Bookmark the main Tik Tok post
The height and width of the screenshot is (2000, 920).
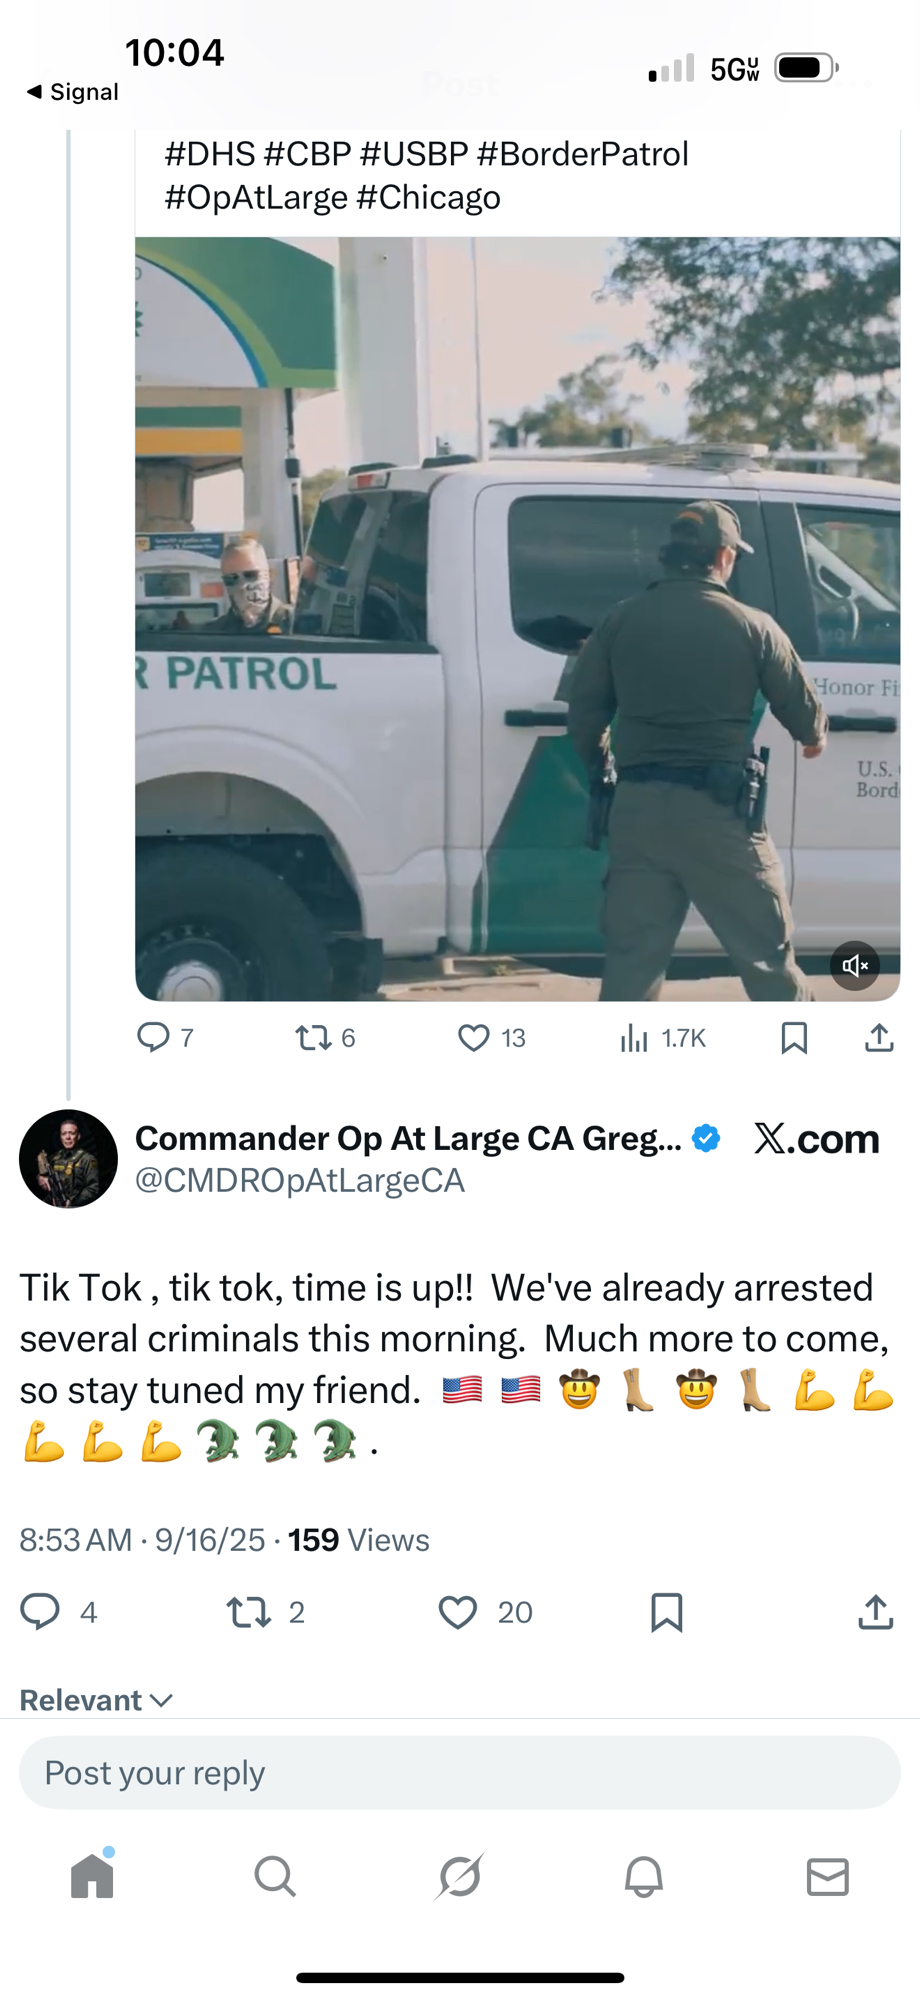[666, 1612]
